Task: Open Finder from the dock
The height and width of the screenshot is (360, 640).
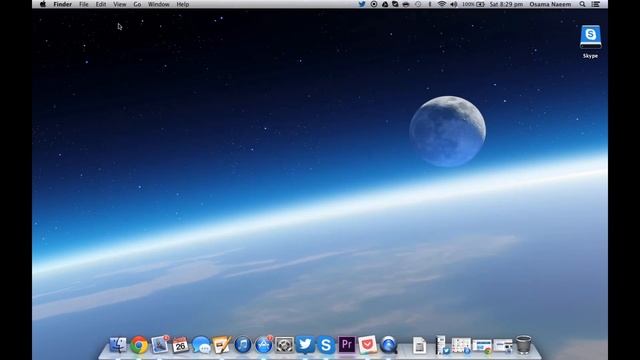Action: pos(118,345)
